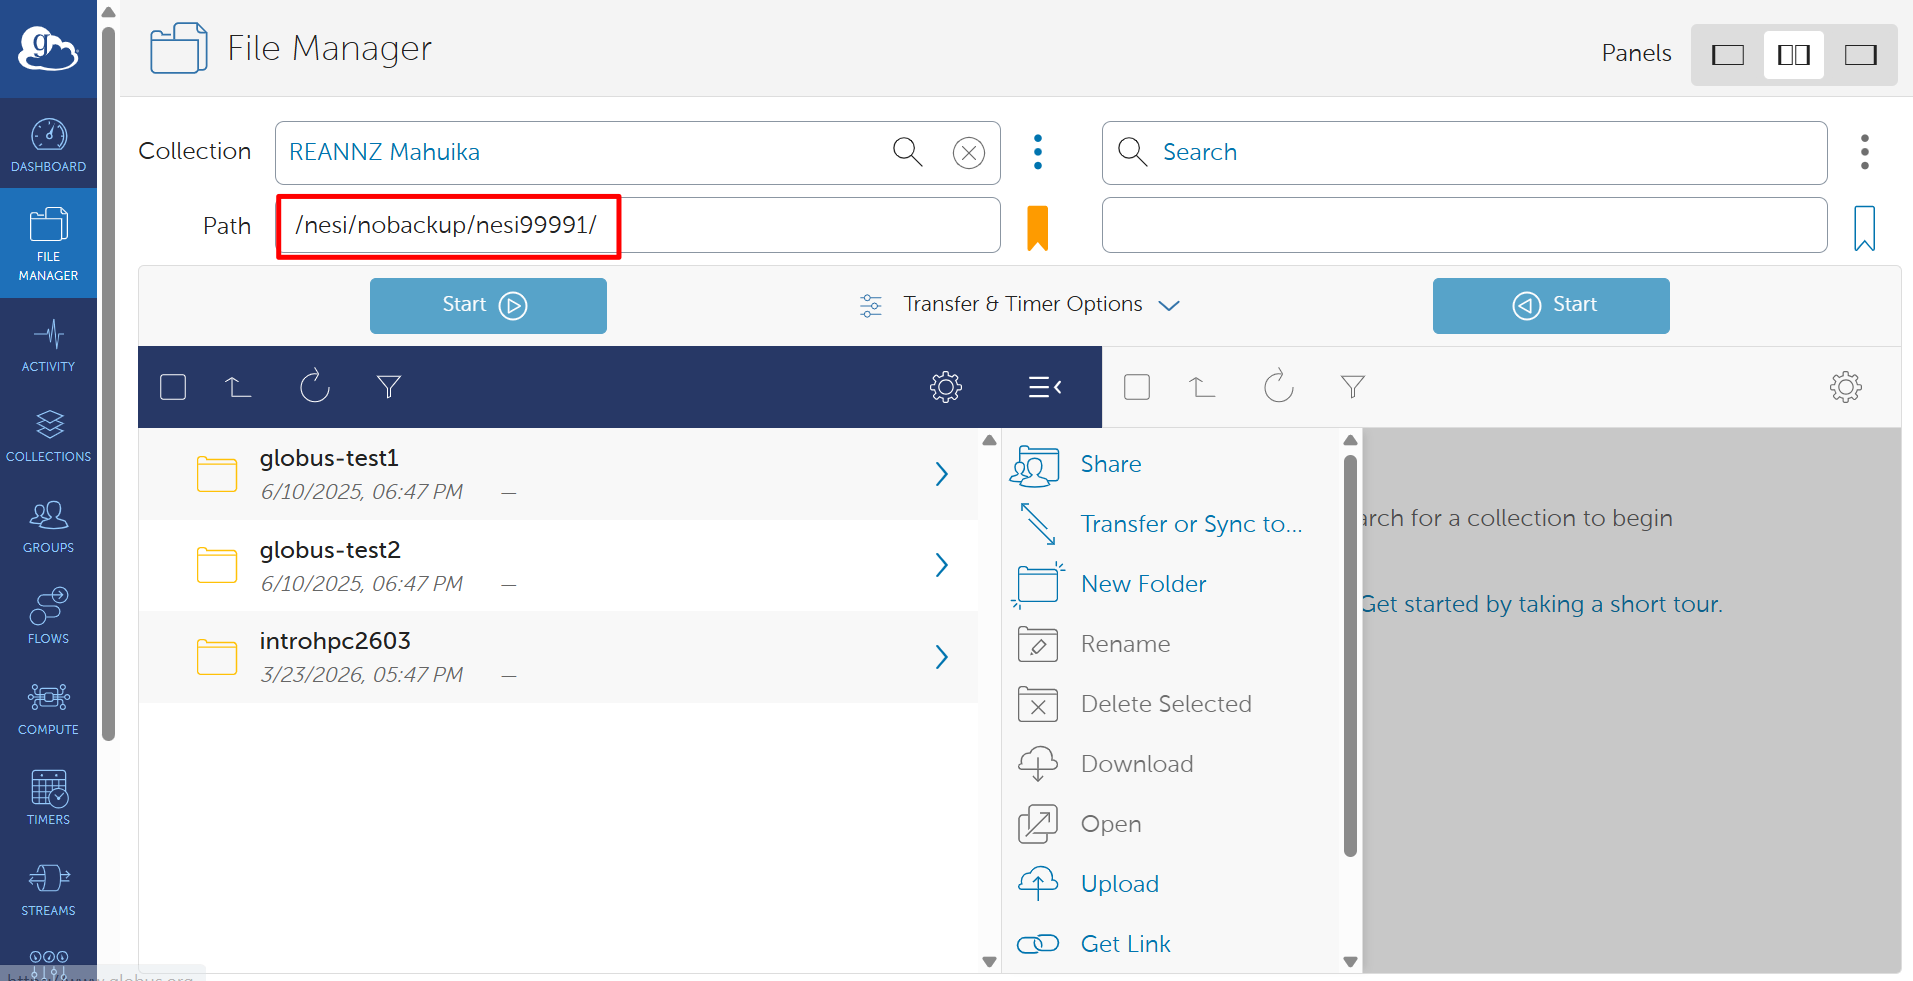Click the orange bookmark icon for left path
1913x981 pixels.
[x=1038, y=227]
